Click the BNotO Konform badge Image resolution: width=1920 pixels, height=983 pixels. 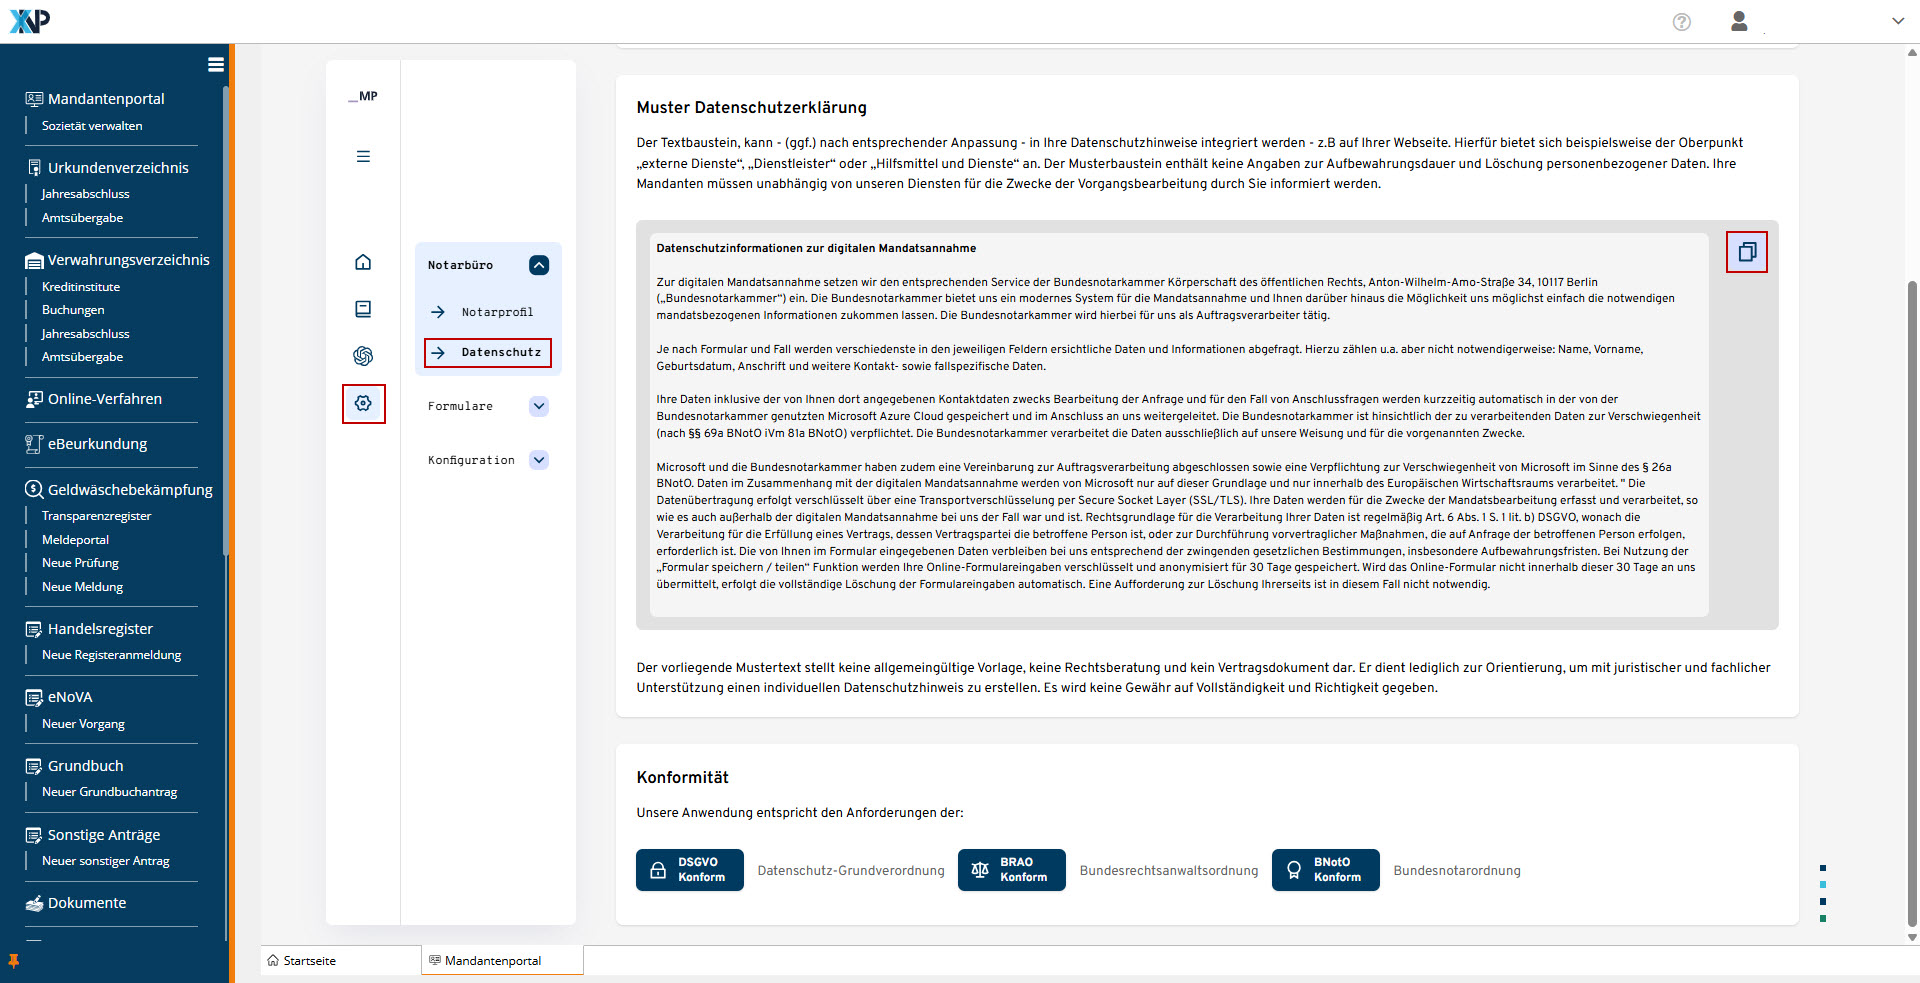1325,870
